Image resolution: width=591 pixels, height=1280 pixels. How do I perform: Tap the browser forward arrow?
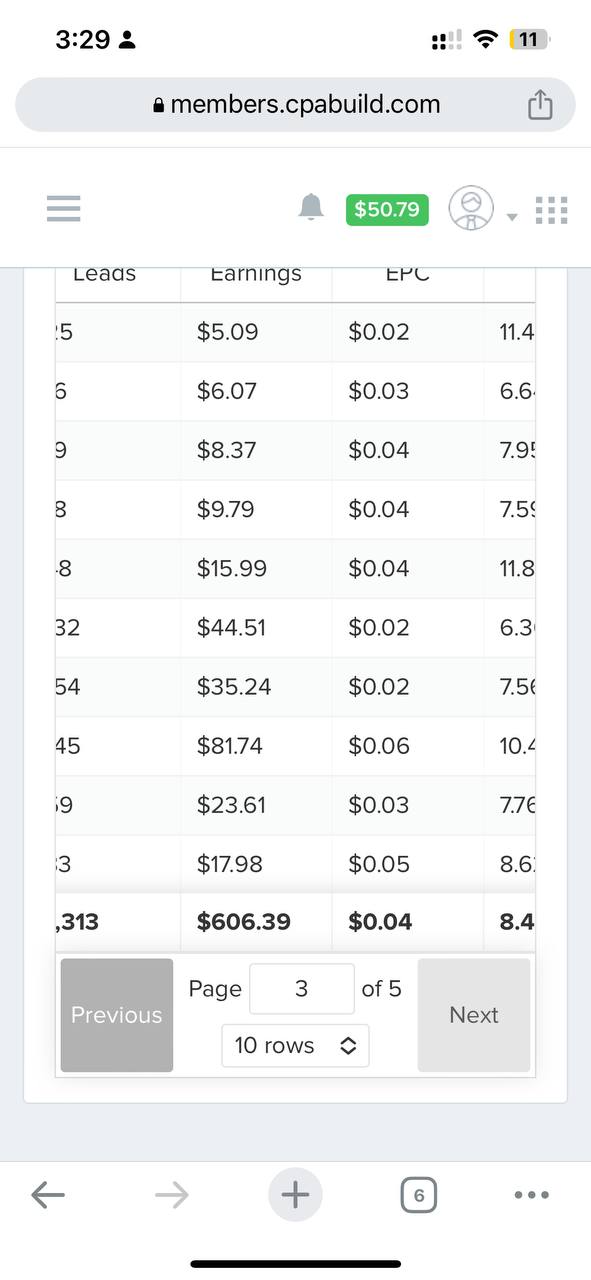pos(172,1194)
